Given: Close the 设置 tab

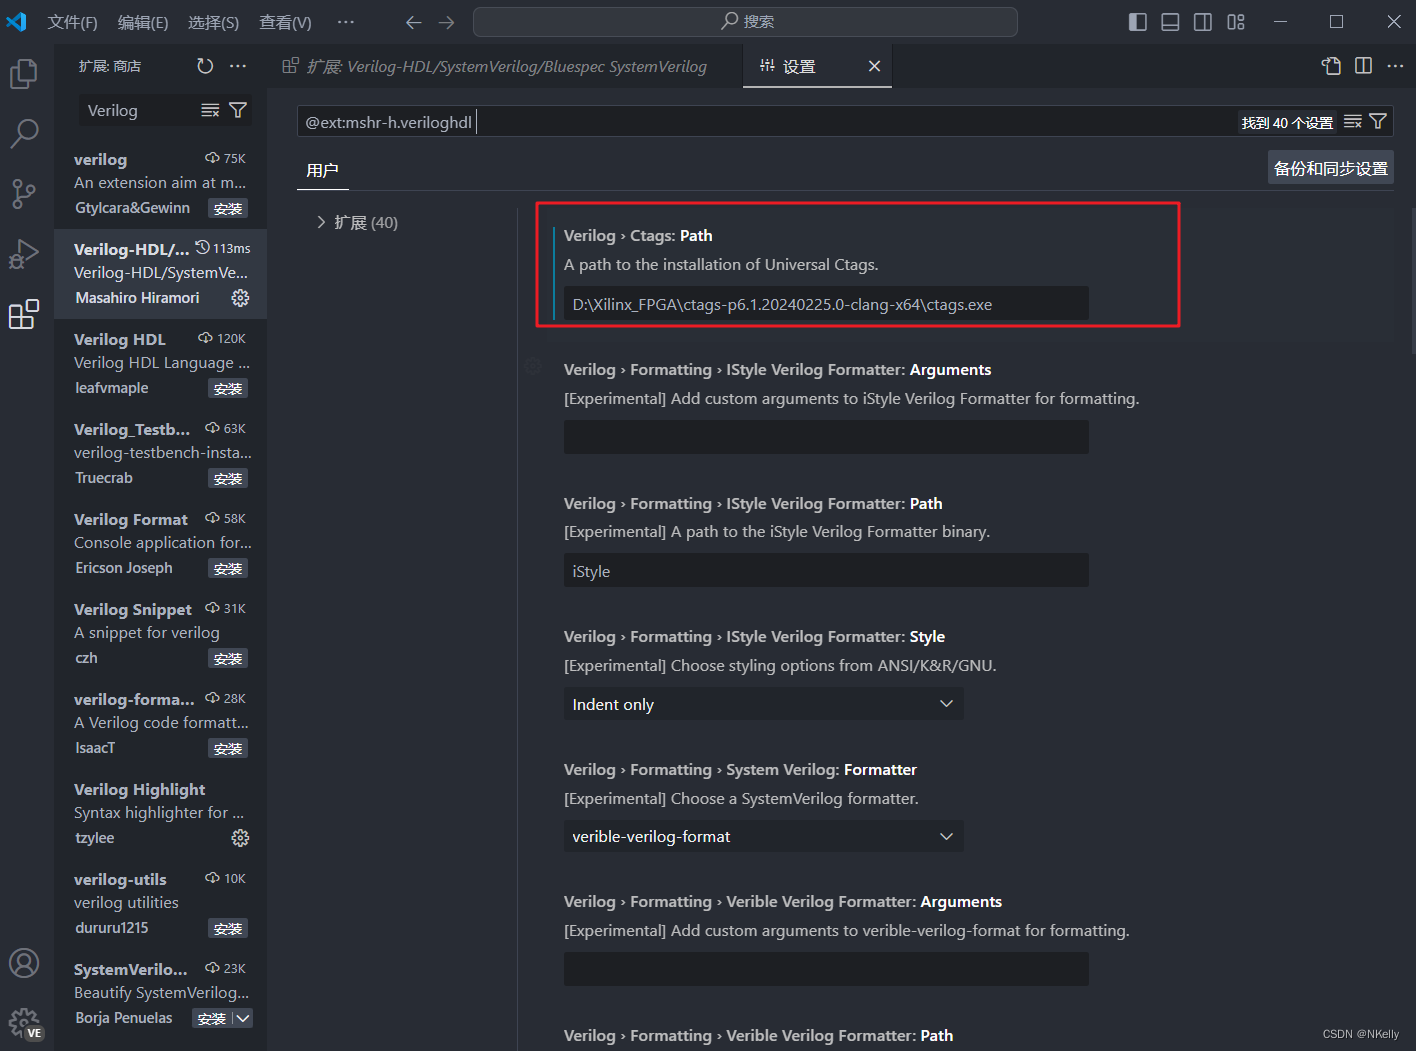Looking at the screenshot, I should coord(874,66).
